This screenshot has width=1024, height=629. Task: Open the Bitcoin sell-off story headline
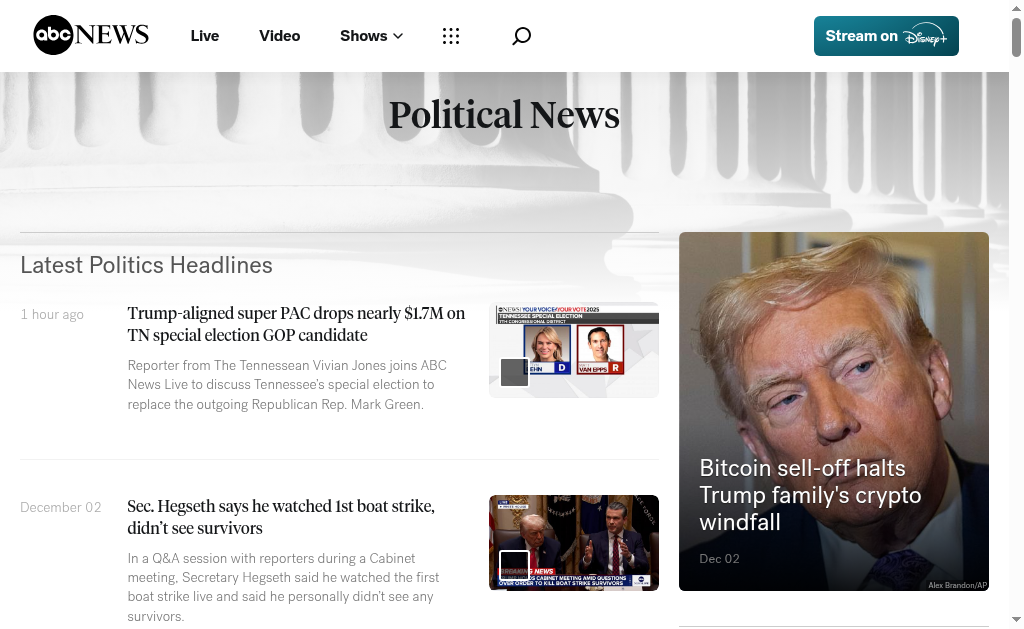pyautogui.click(x=810, y=495)
